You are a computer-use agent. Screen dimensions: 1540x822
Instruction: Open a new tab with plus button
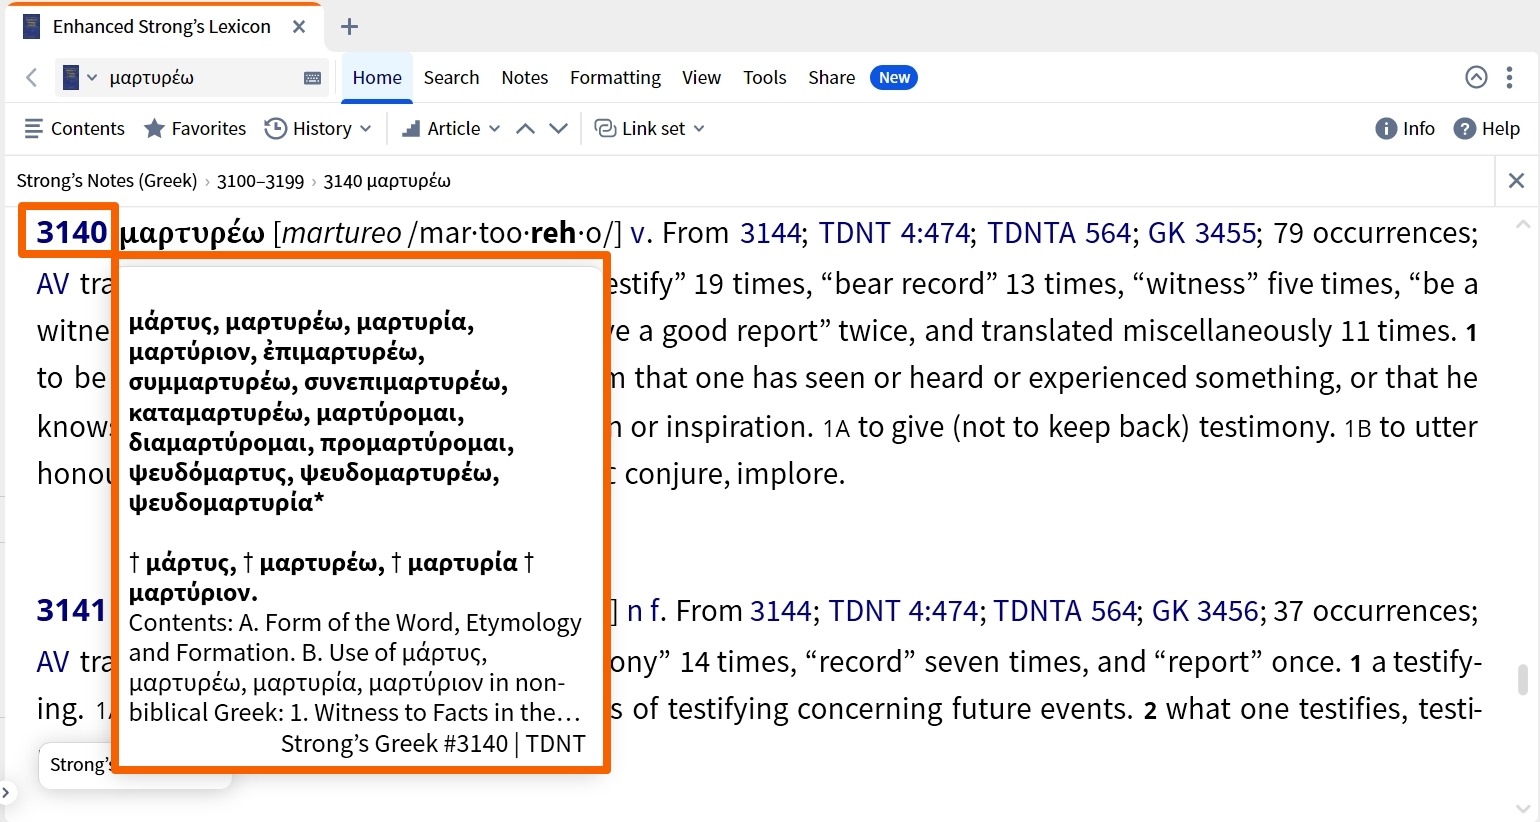point(349,27)
